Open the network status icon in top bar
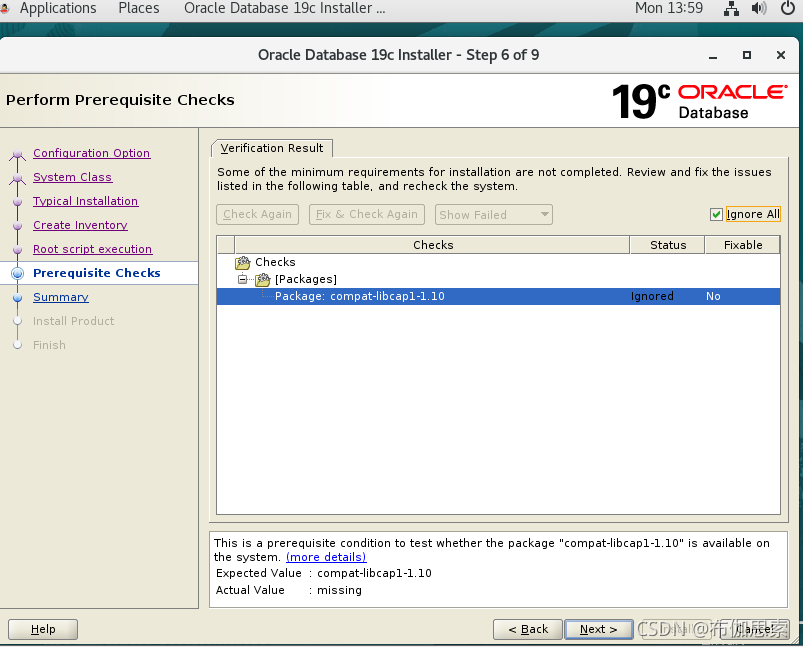The height and width of the screenshot is (647, 803). (731, 9)
